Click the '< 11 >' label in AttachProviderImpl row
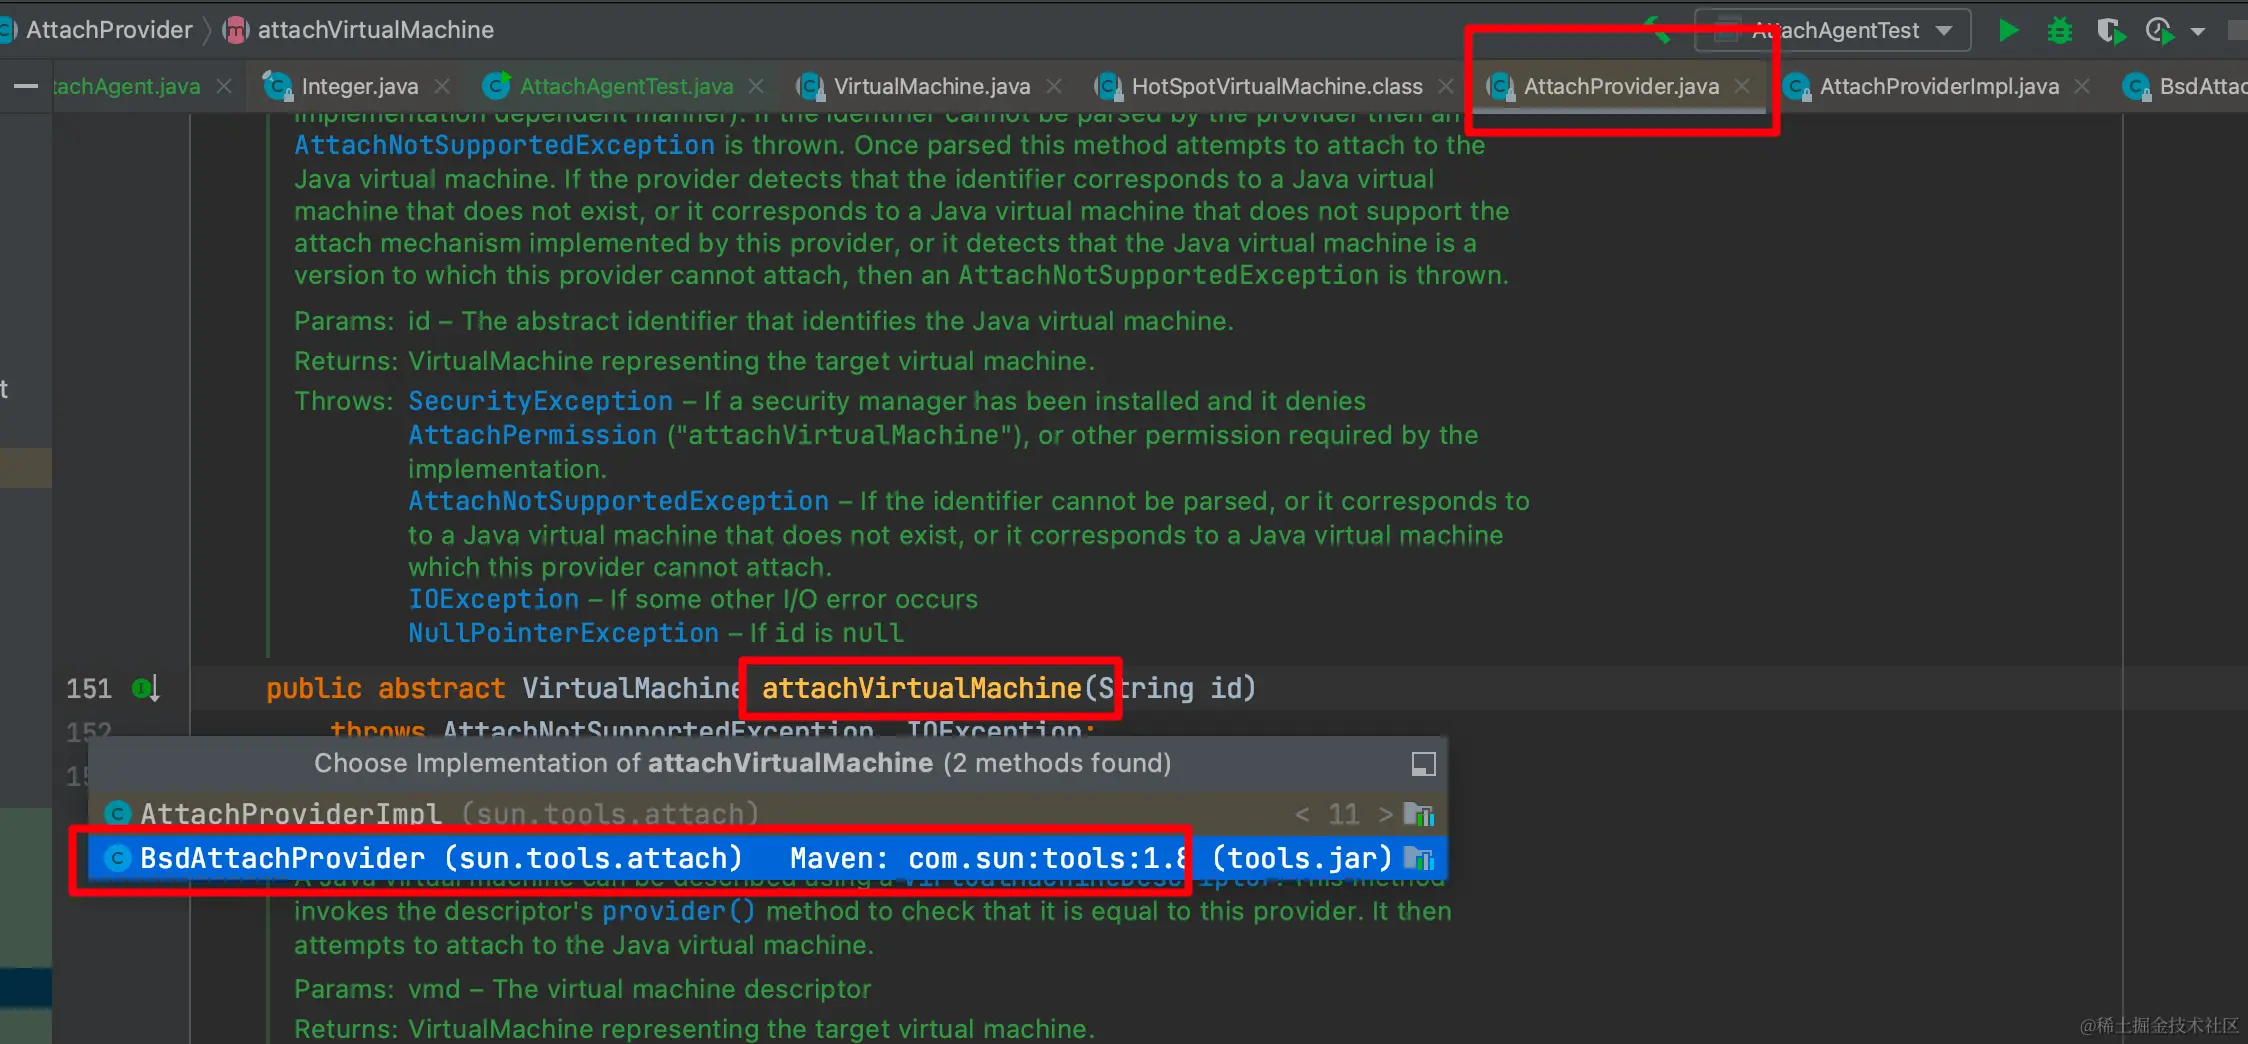 [x=1344, y=814]
